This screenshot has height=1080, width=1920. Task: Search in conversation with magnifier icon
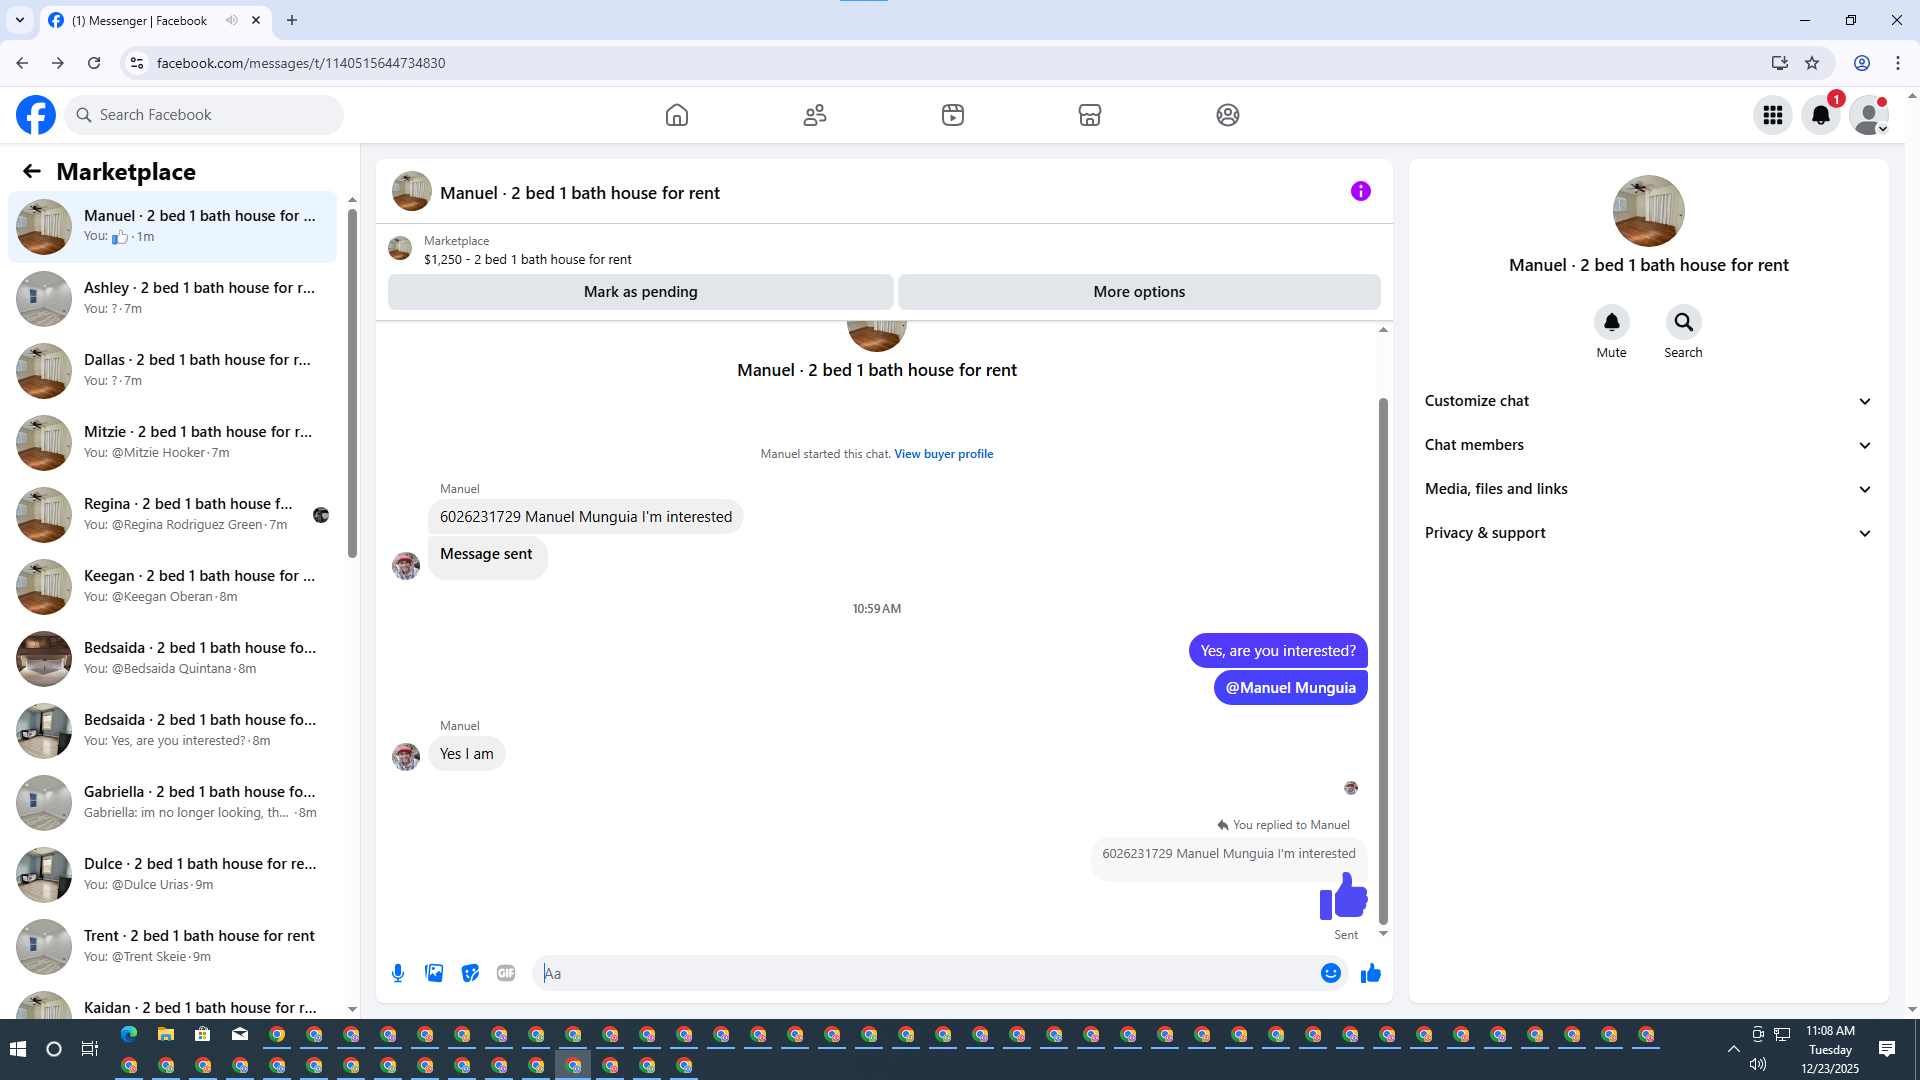tap(1683, 322)
